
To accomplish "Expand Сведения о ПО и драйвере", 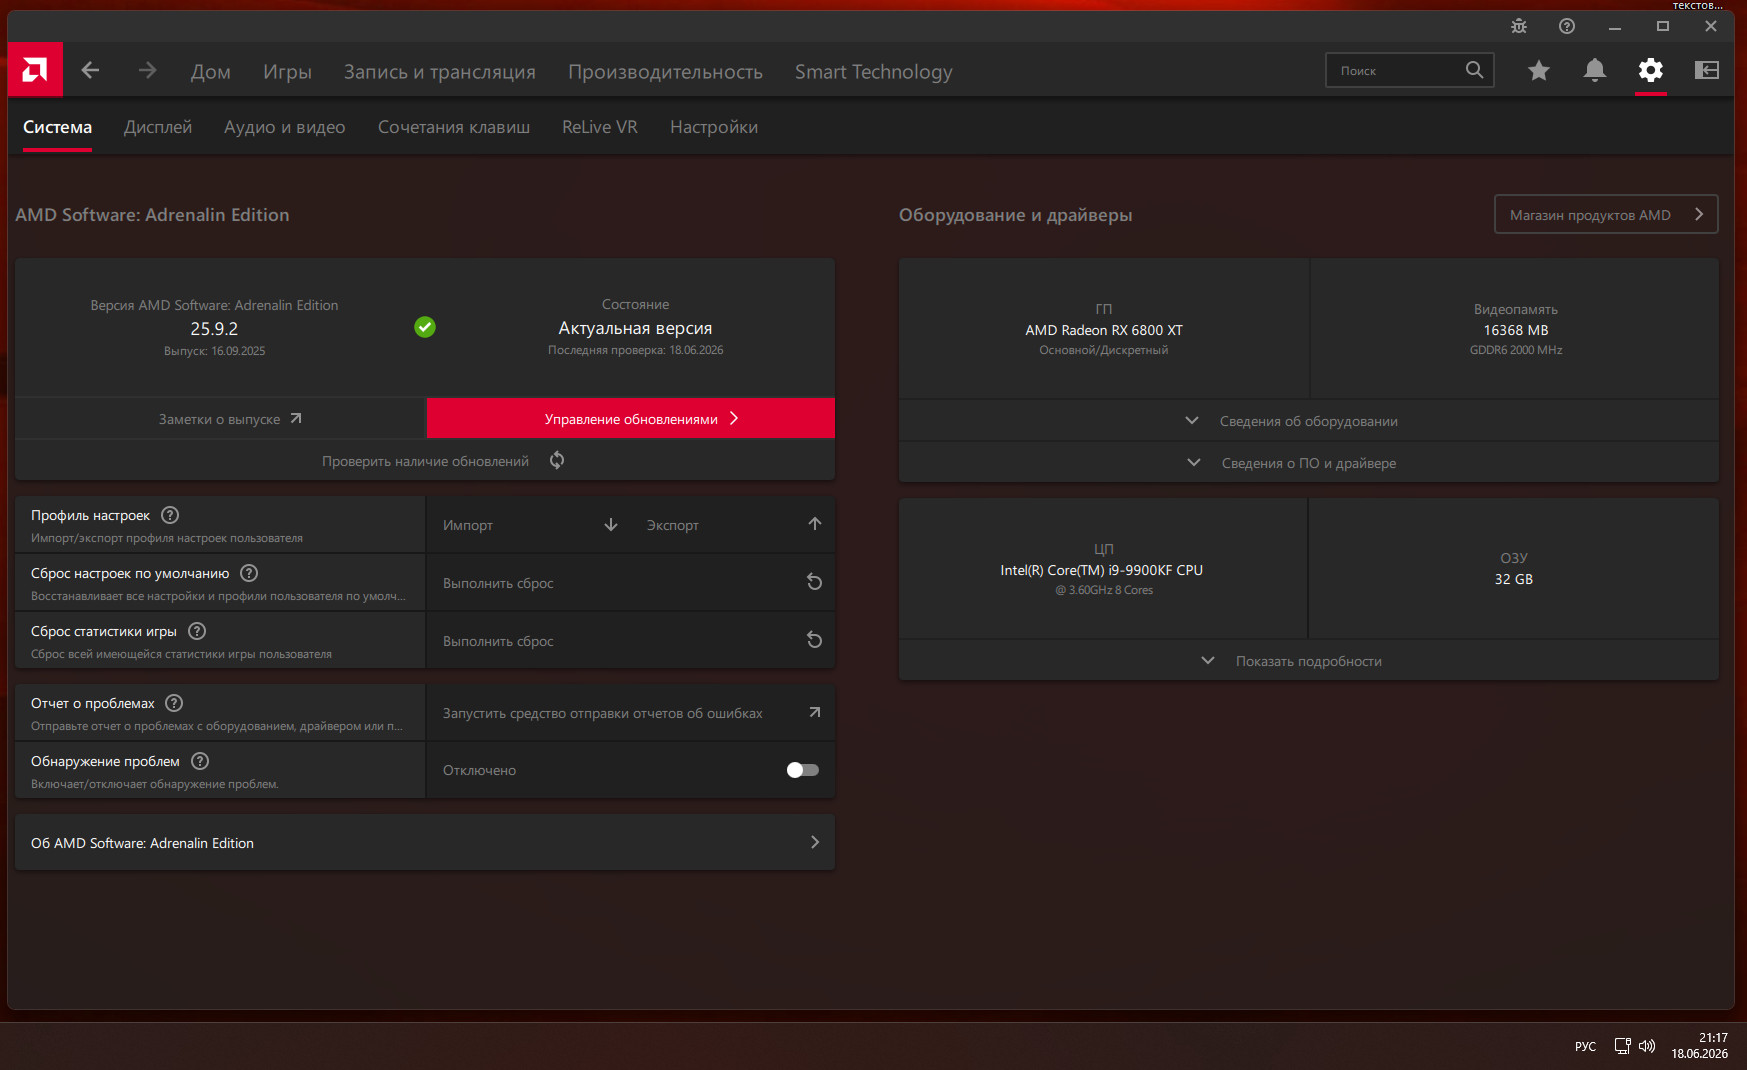I will (1309, 463).
